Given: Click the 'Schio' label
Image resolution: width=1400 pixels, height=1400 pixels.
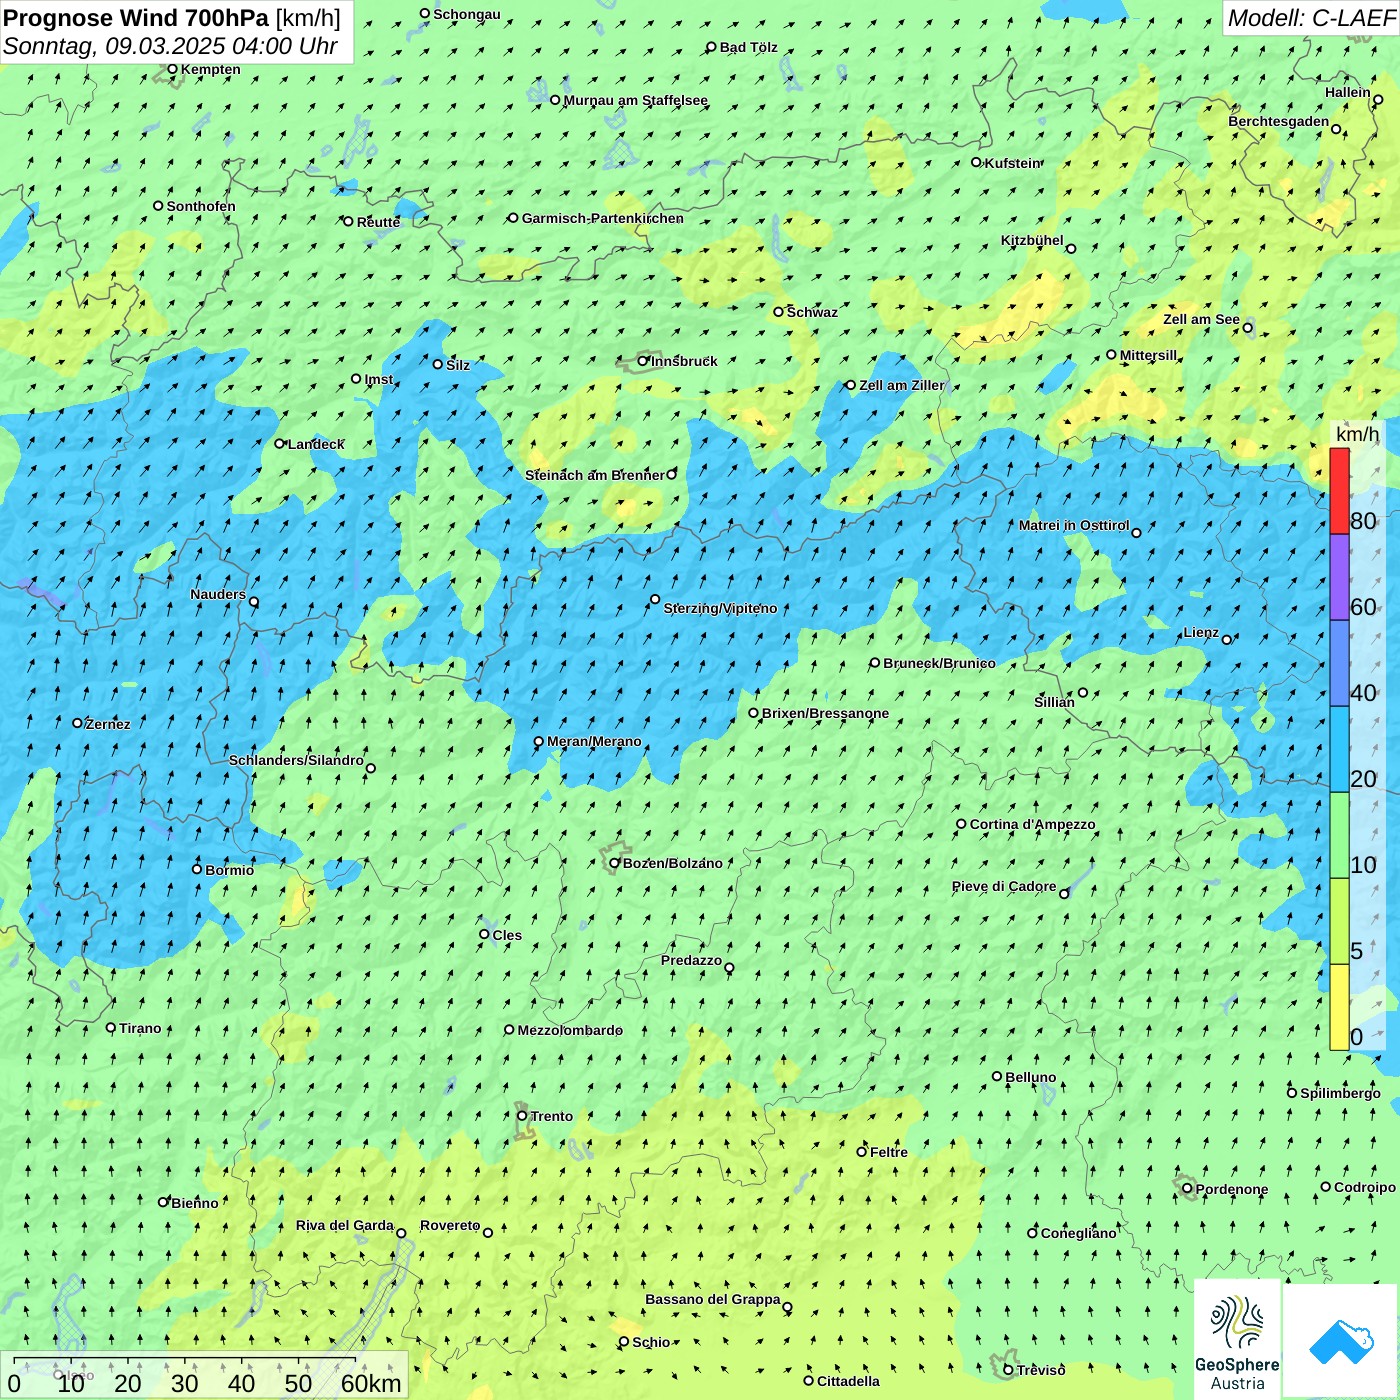Looking at the screenshot, I should [651, 1342].
